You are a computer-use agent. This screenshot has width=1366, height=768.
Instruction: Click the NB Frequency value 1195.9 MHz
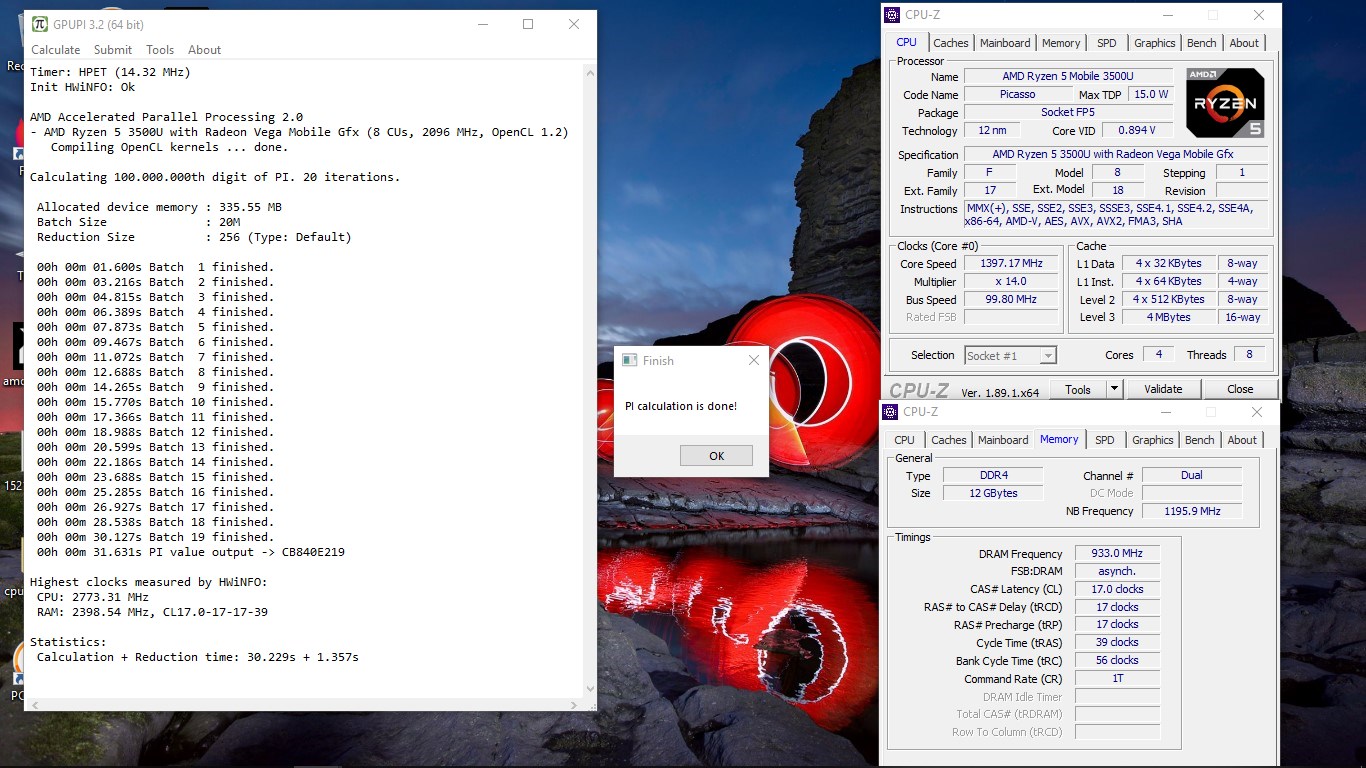point(1192,512)
